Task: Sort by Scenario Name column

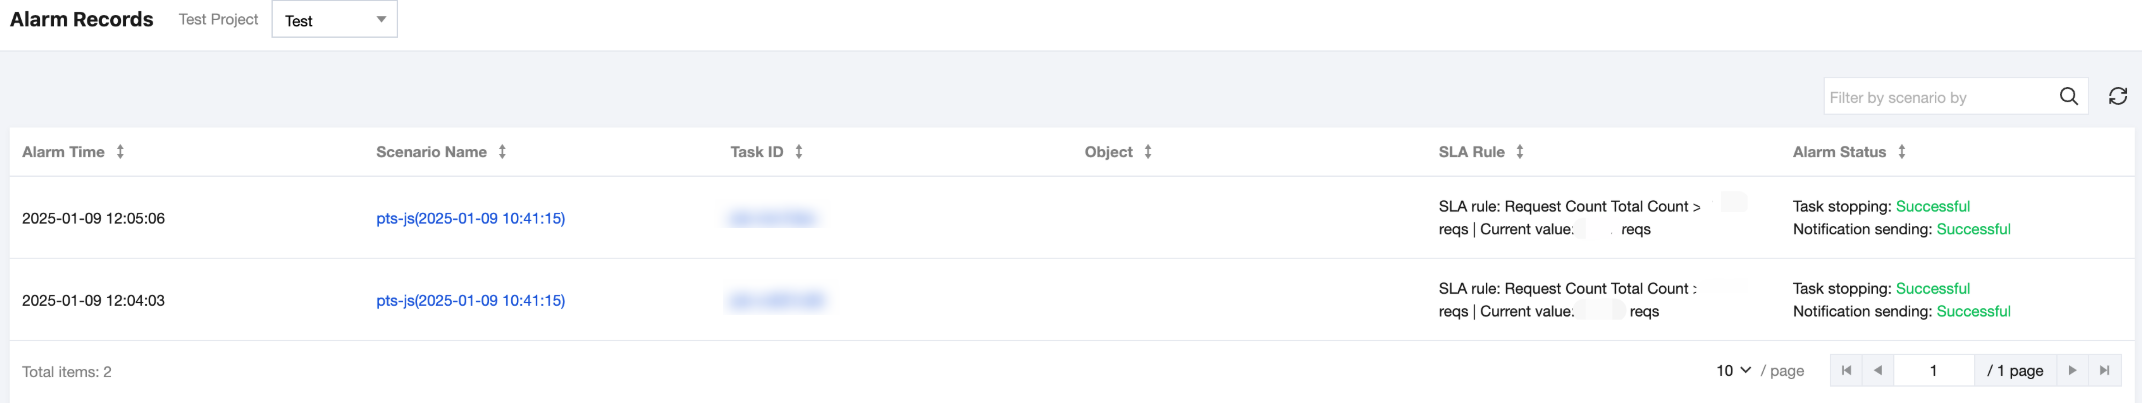Action: (x=502, y=152)
